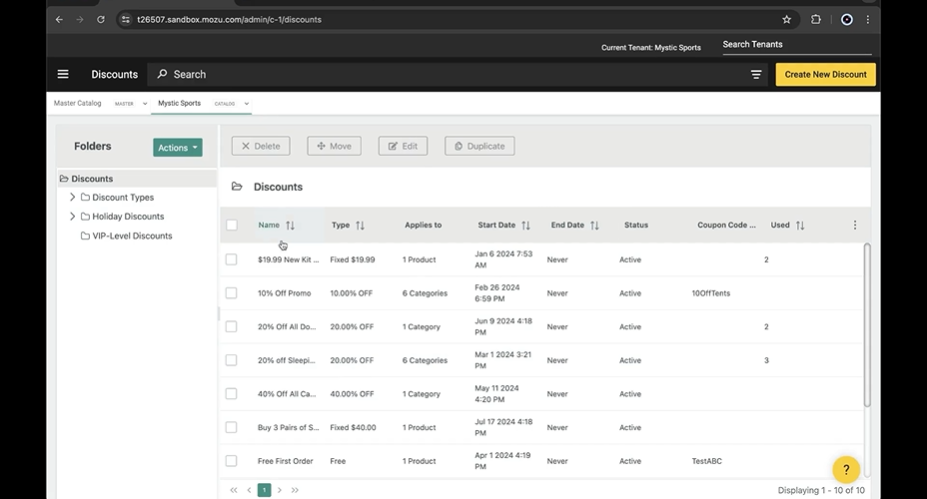Click the Applies to column header
The height and width of the screenshot is (499, 927).
point(423,225)
